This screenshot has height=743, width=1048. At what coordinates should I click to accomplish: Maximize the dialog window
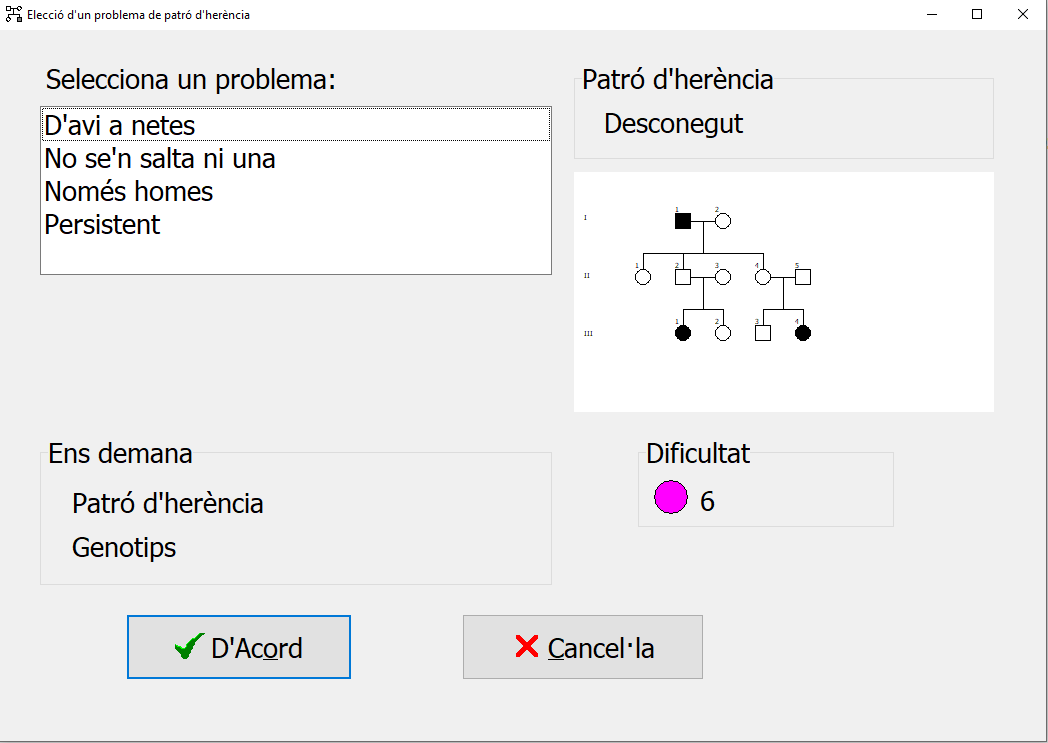[977, 14]
